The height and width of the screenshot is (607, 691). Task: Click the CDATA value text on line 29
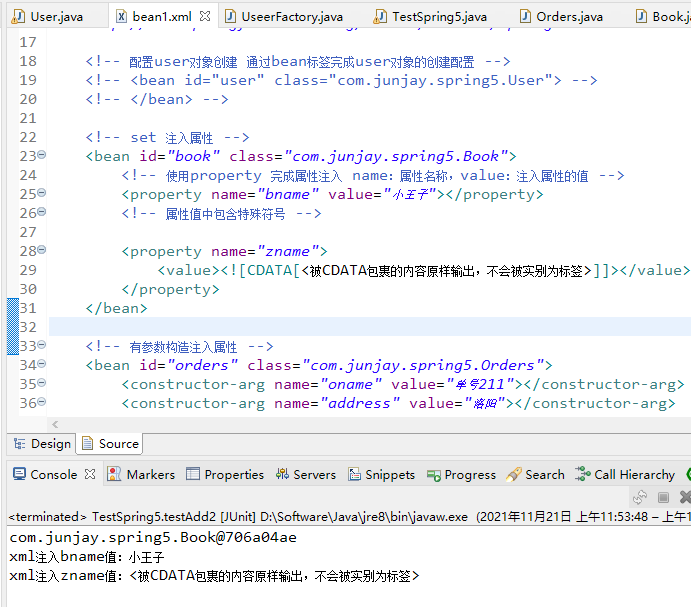click(446, 270)
